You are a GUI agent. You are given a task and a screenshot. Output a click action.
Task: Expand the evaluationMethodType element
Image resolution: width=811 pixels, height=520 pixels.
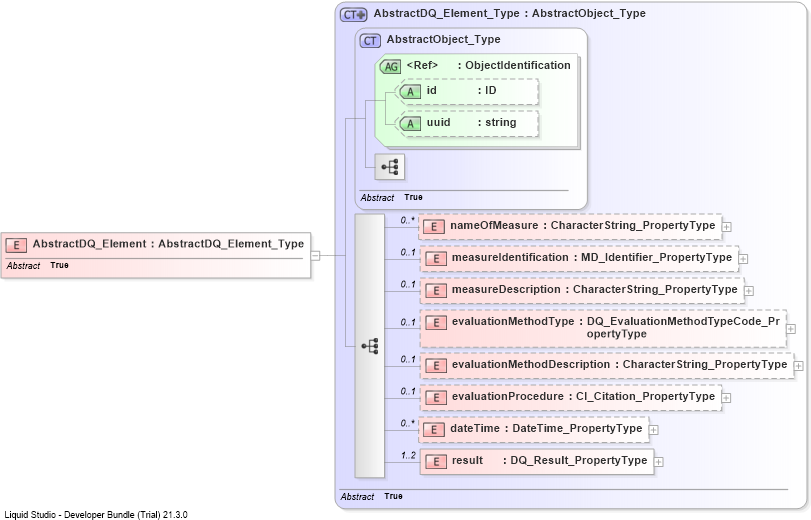tap(791, 329)
